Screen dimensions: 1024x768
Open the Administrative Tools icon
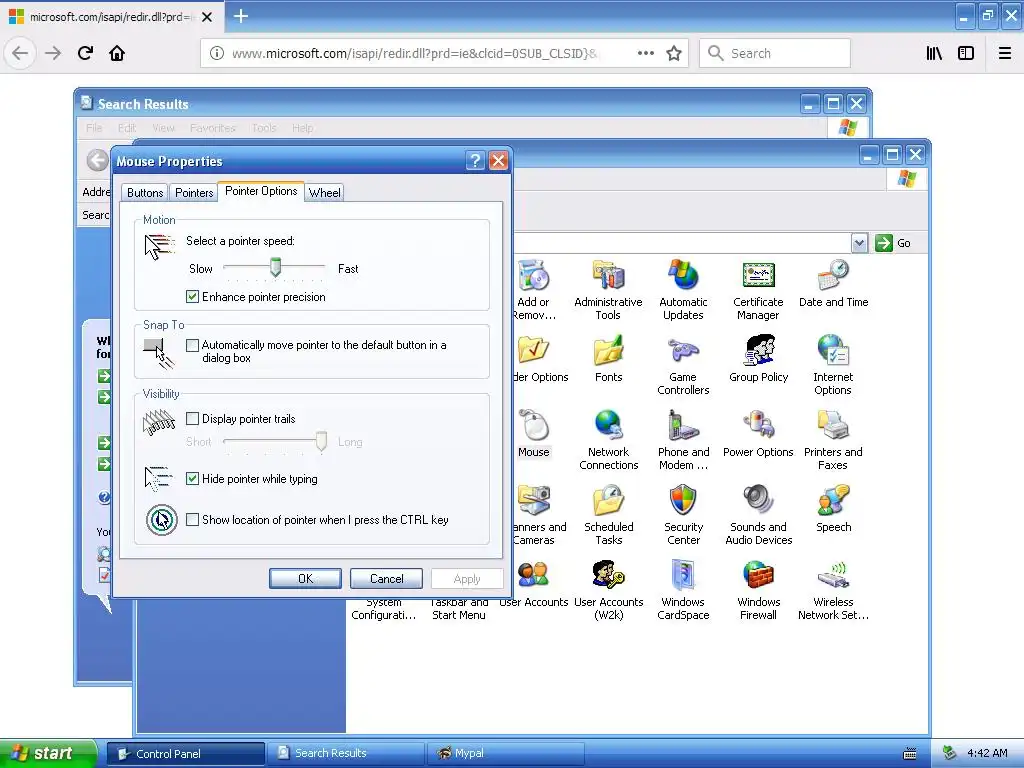(608, 289)
